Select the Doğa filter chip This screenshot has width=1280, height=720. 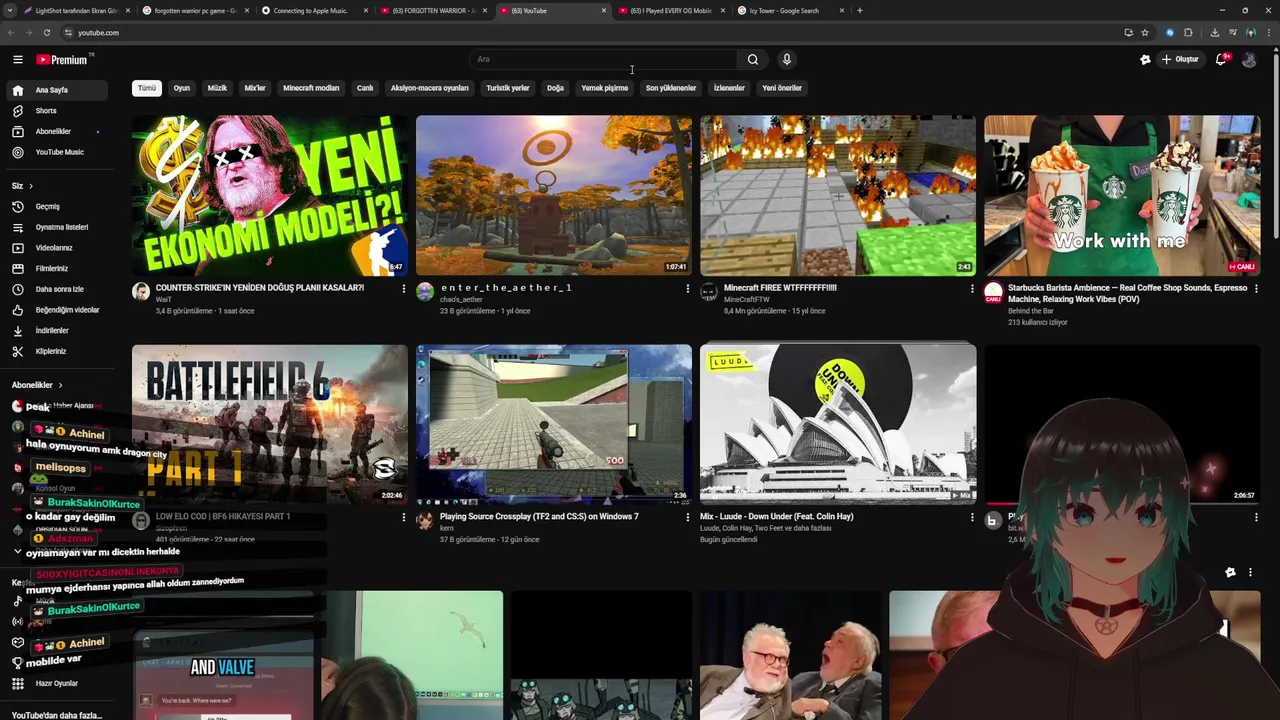[555, 88]
